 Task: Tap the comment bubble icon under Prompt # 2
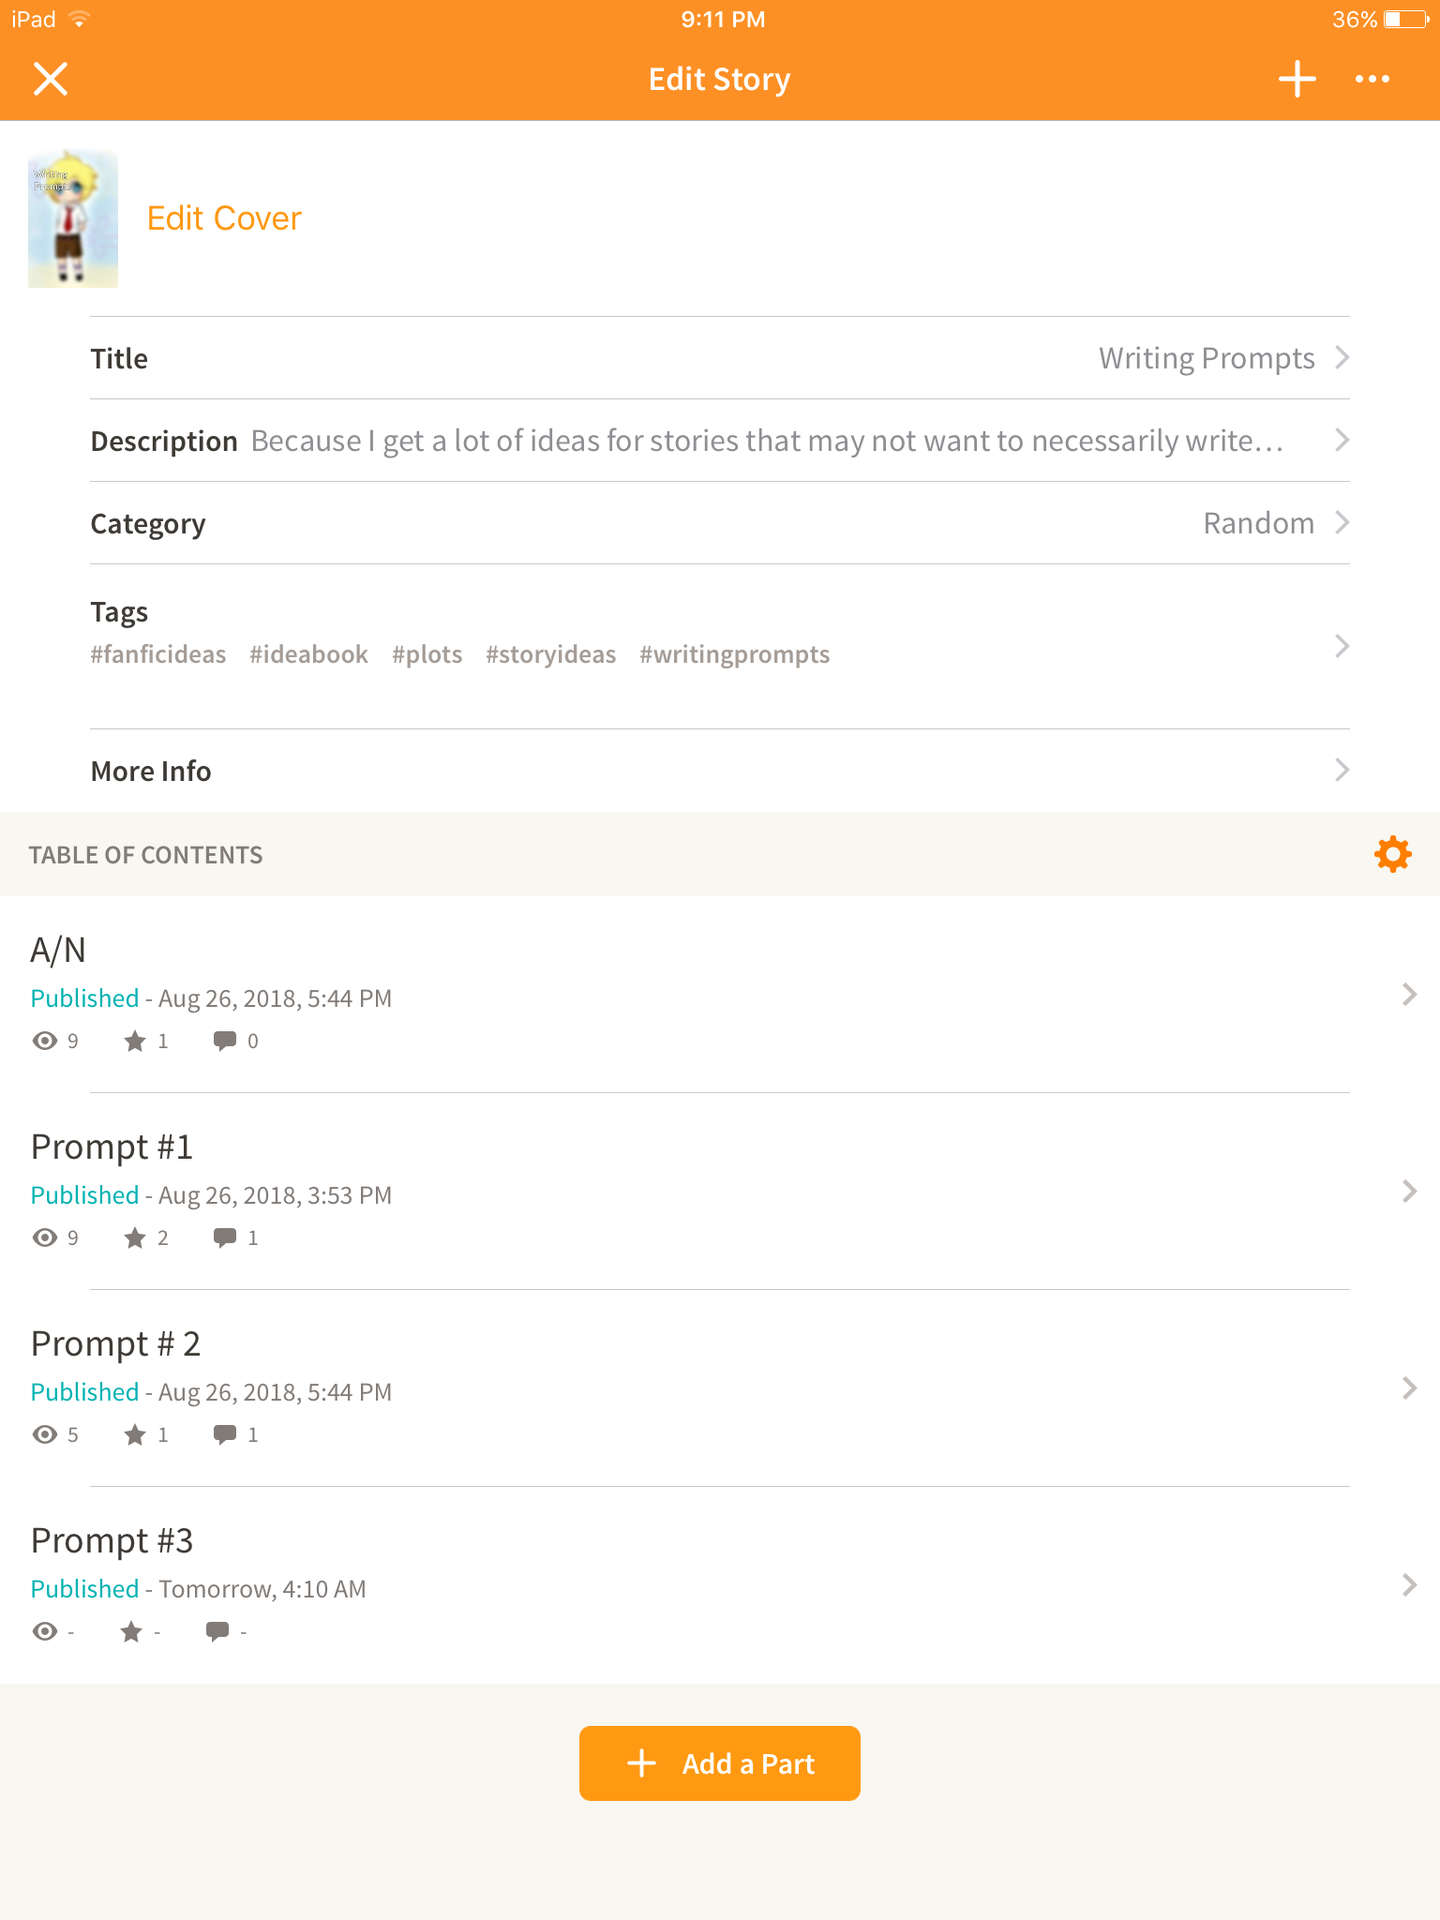click(225, 1435)
